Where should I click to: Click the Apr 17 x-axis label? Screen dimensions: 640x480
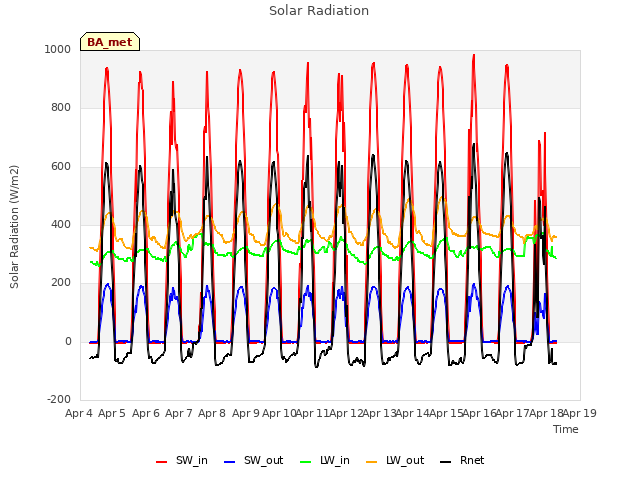click(513, 413)
